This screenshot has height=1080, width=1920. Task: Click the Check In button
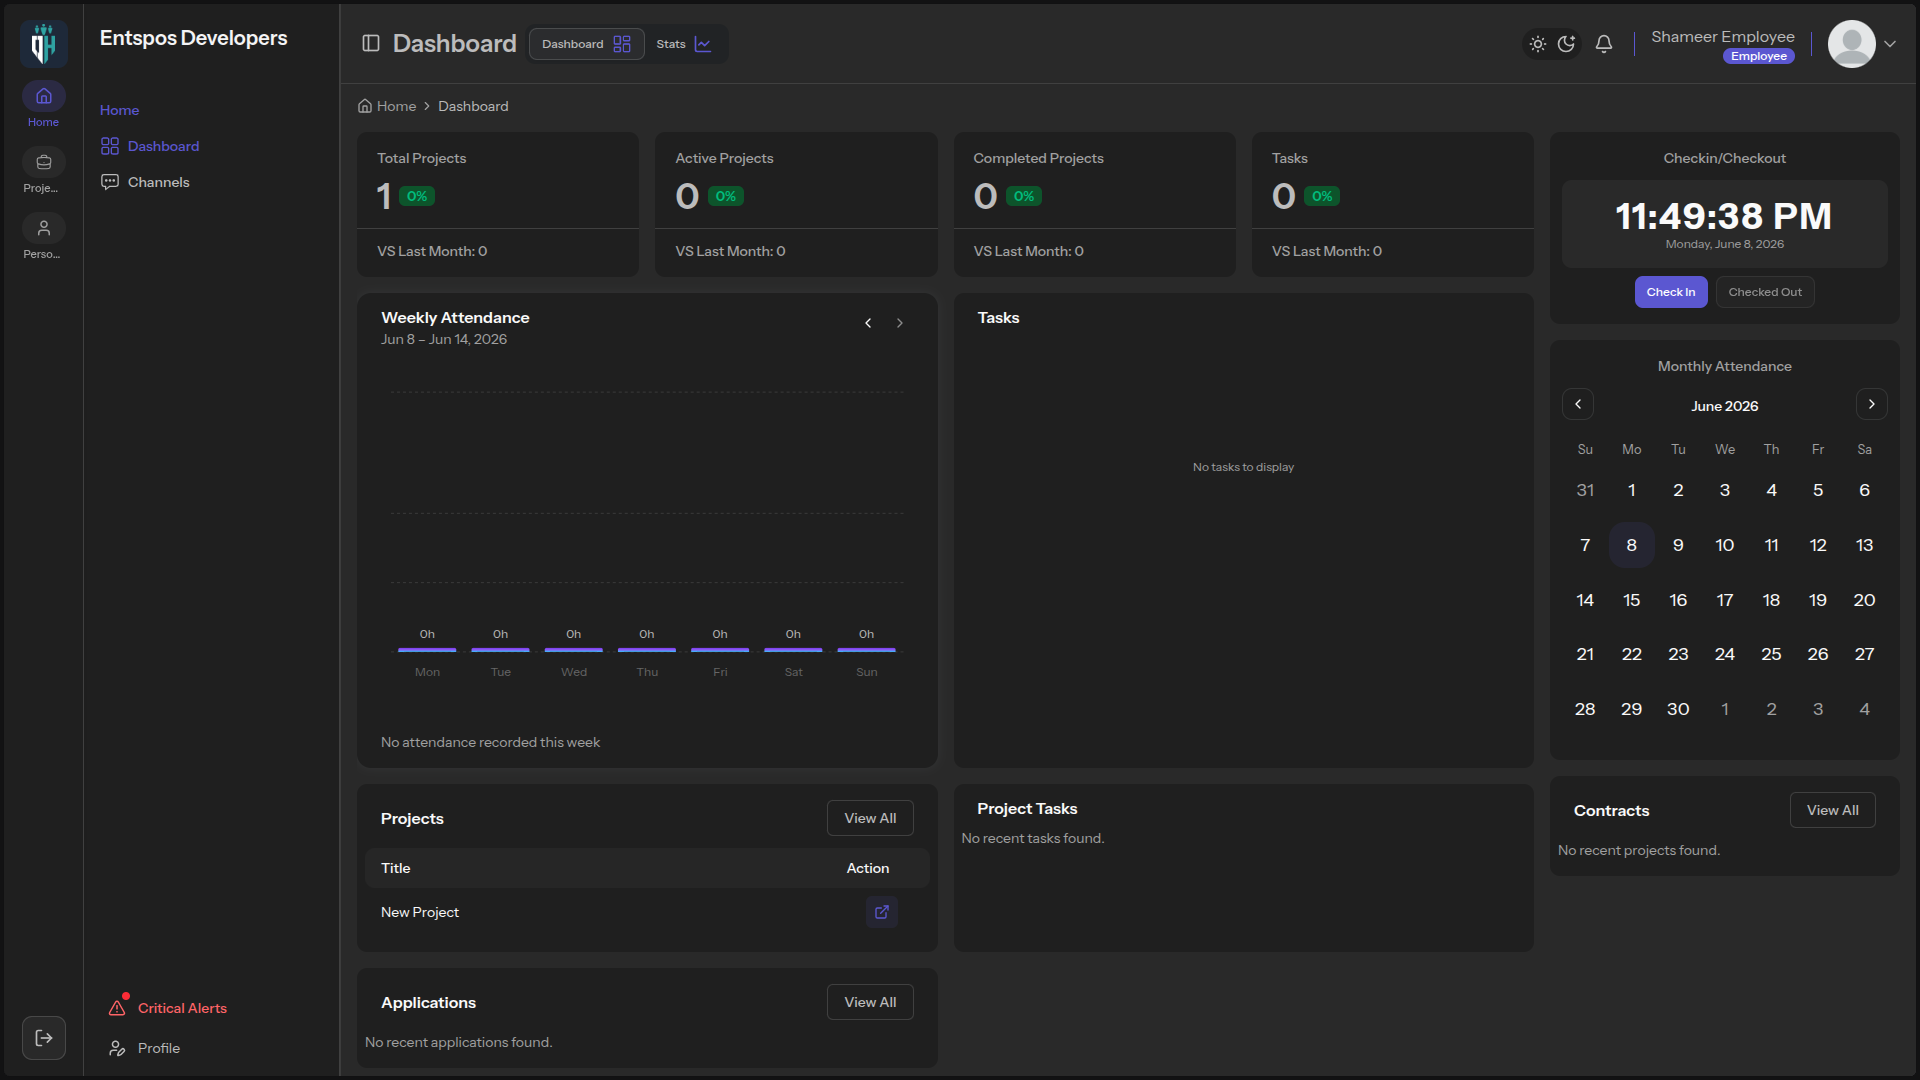(1671, 292)
